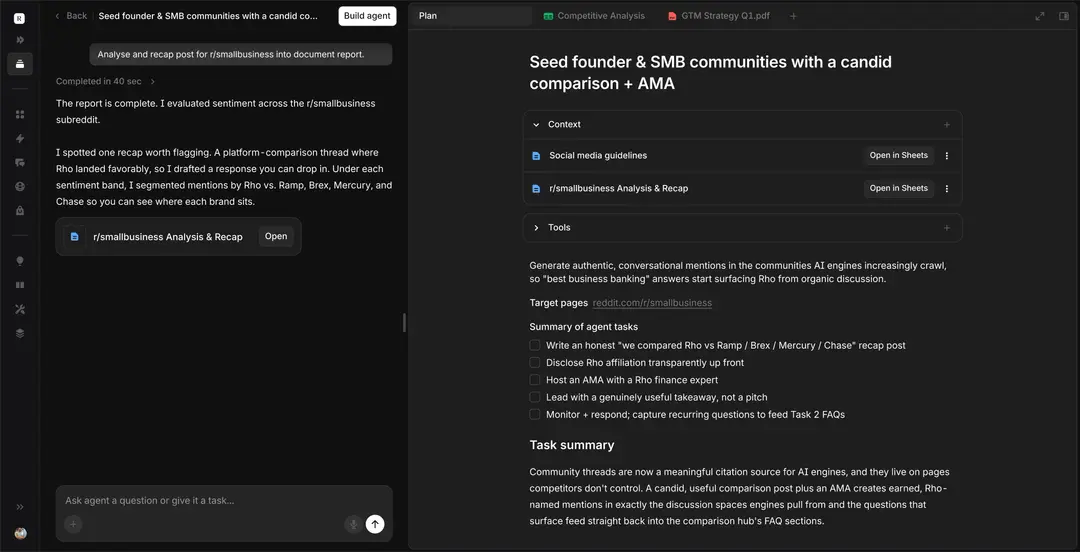Click the 'Ask agent a question' input field
Viewport: 1080px width, 552px height.
click(224, 500)
